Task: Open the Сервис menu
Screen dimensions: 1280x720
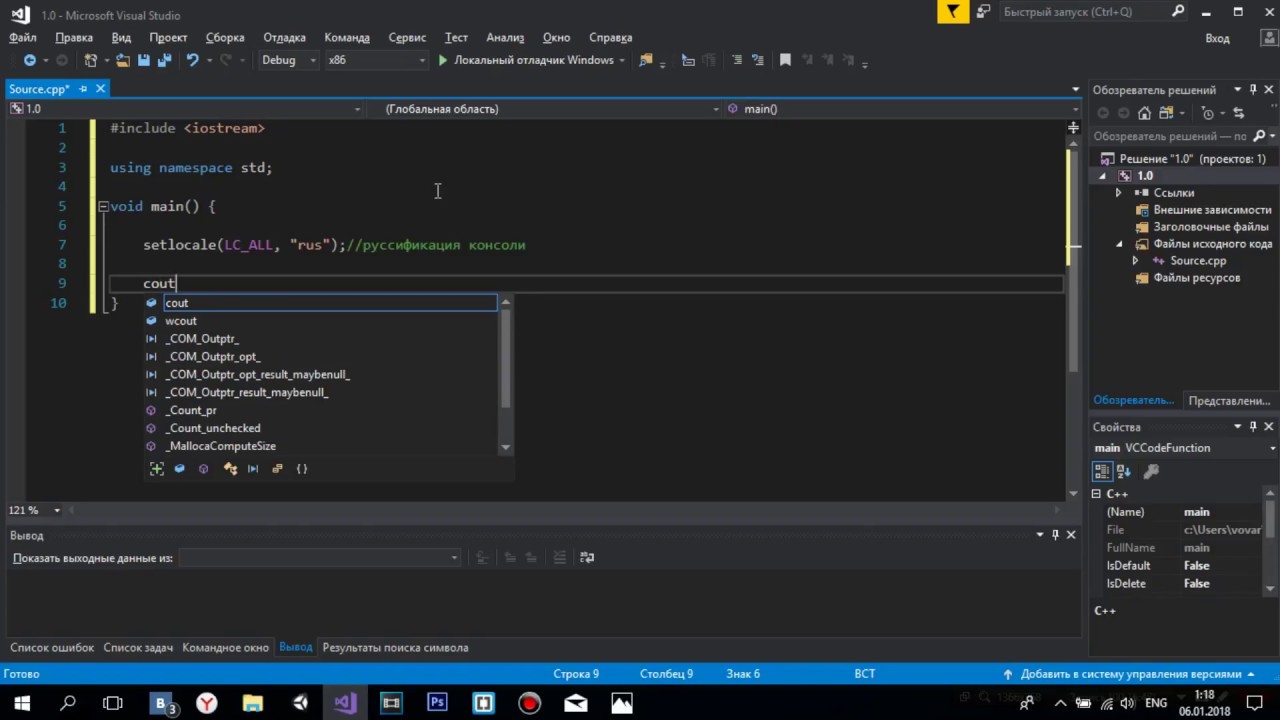Action: (x=407, y=37)
